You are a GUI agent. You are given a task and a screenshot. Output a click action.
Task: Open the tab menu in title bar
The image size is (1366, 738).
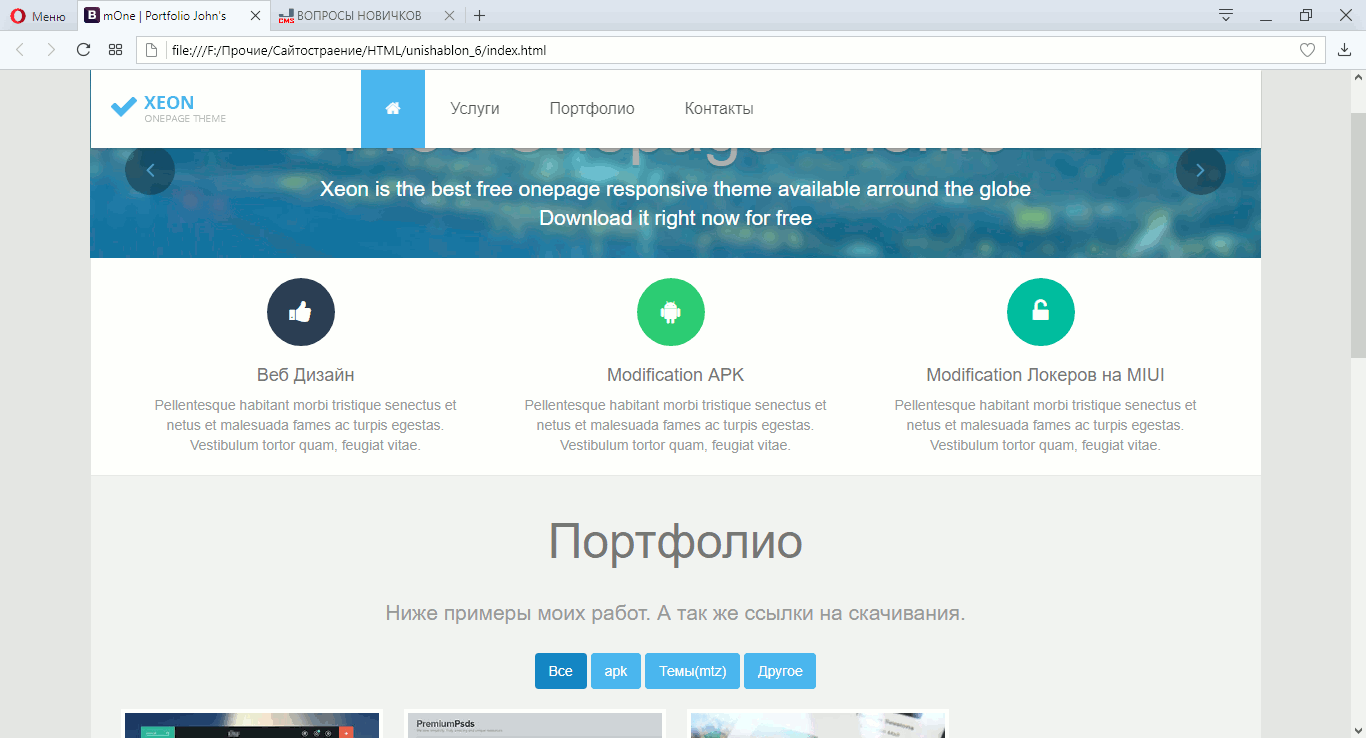click(1225, 15)
